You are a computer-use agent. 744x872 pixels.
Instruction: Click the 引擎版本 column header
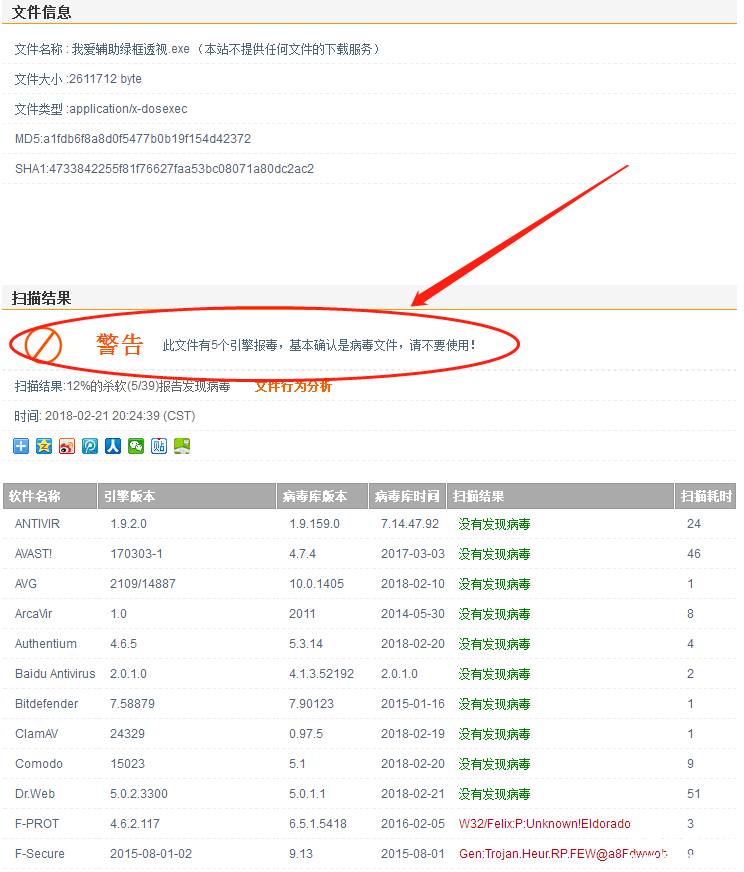click(x=187, y=496)
